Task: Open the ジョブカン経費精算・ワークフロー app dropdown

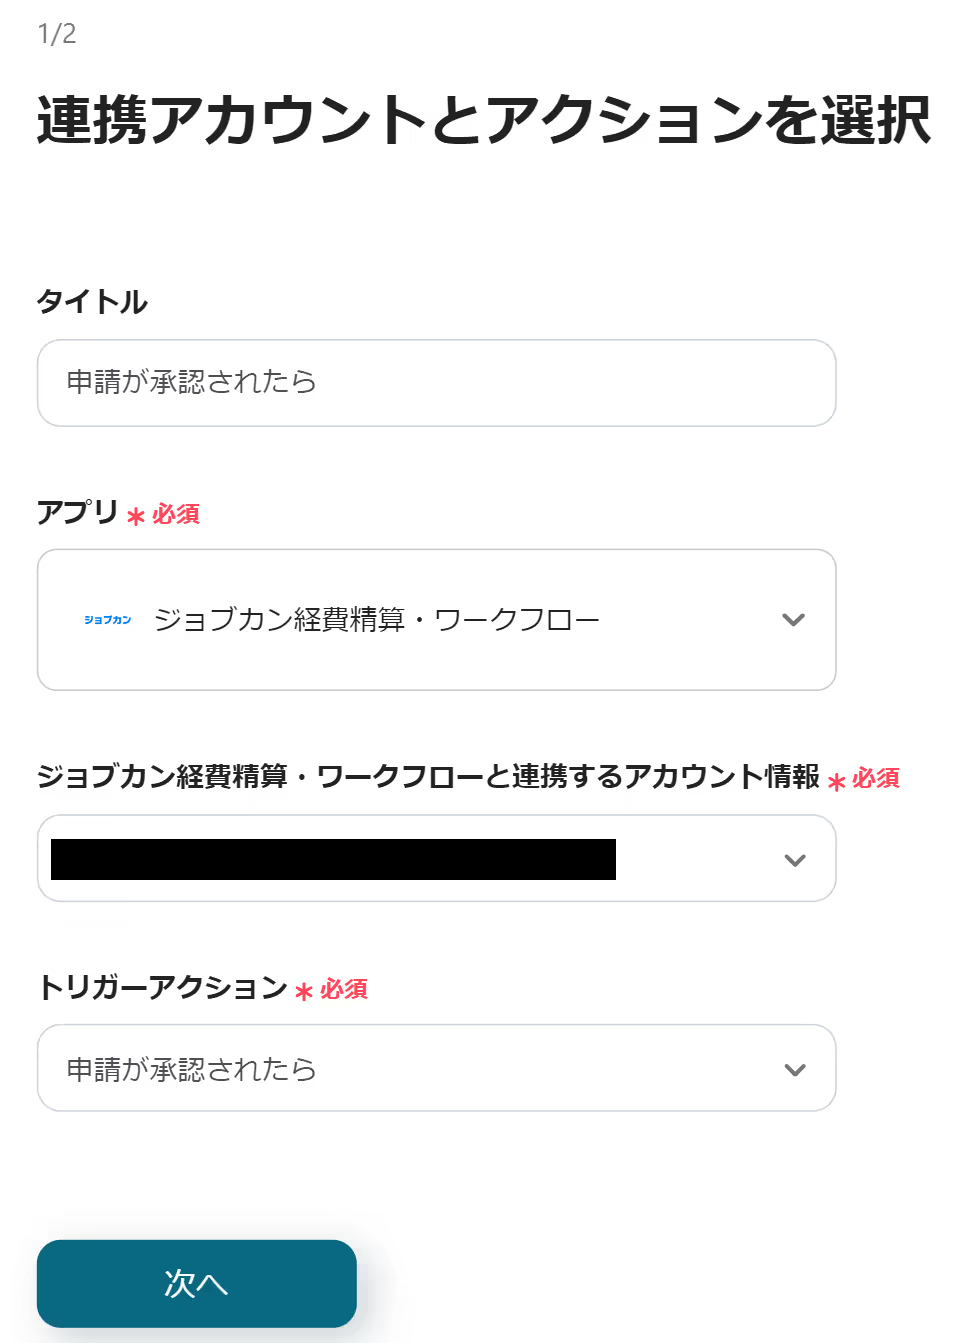Action: [x=436, y=620]
